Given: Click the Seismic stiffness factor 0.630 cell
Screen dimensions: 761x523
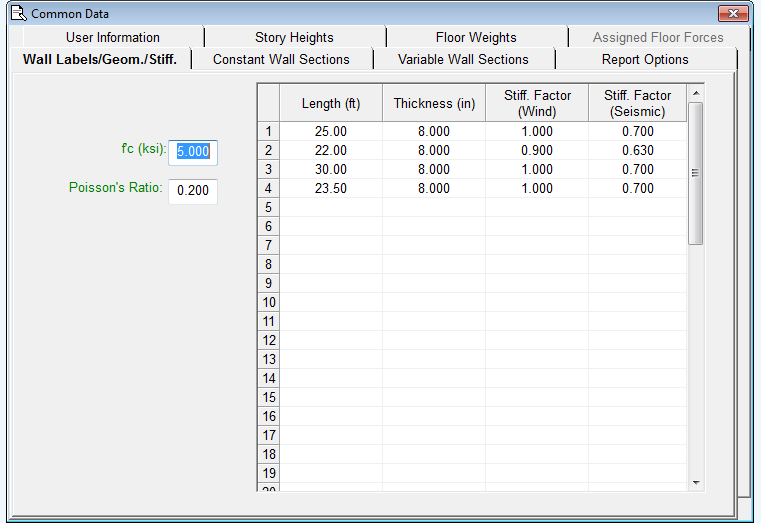Looking at the screenshot, I should (x=637, y=150).
